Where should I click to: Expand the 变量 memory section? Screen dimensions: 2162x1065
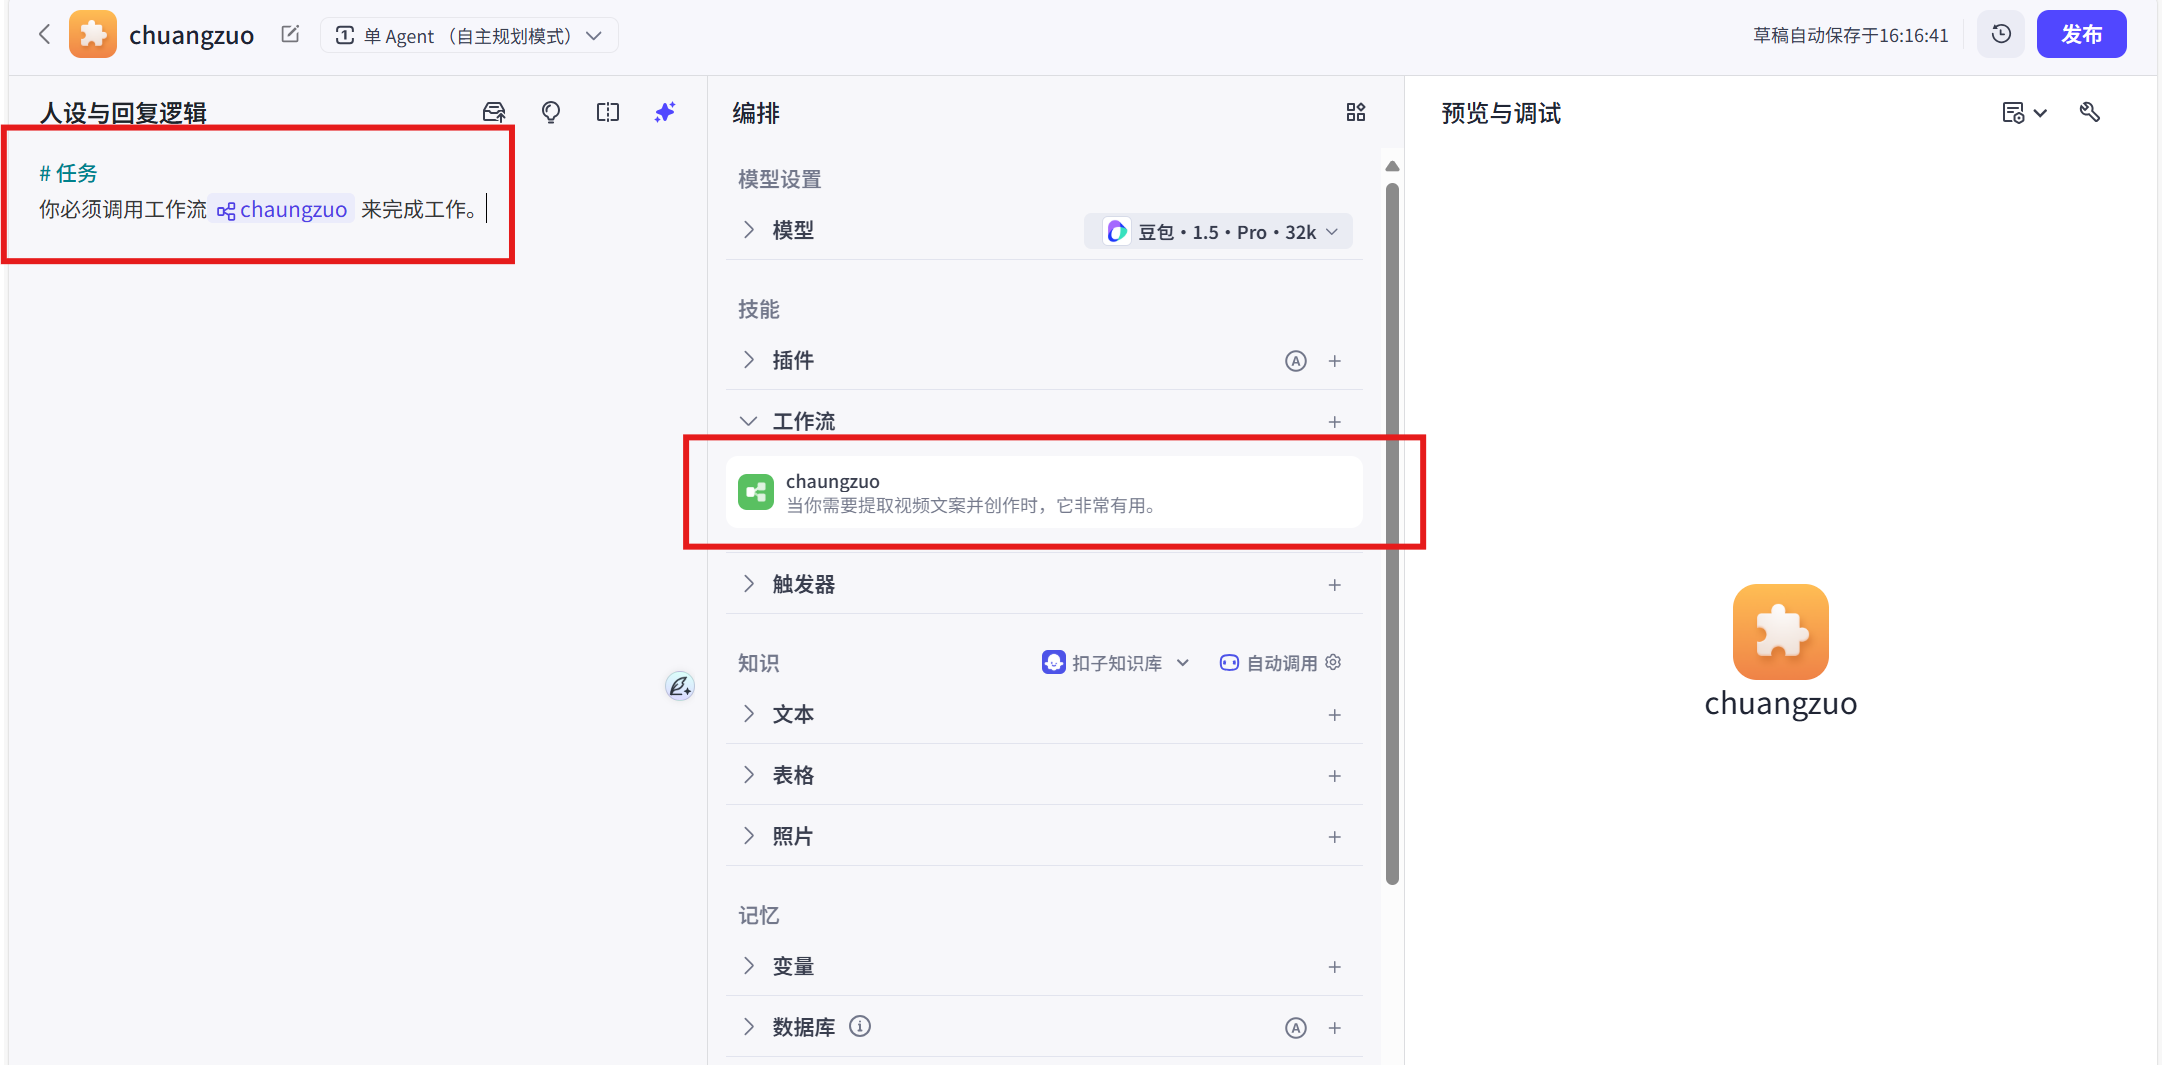tap(749, 966)
